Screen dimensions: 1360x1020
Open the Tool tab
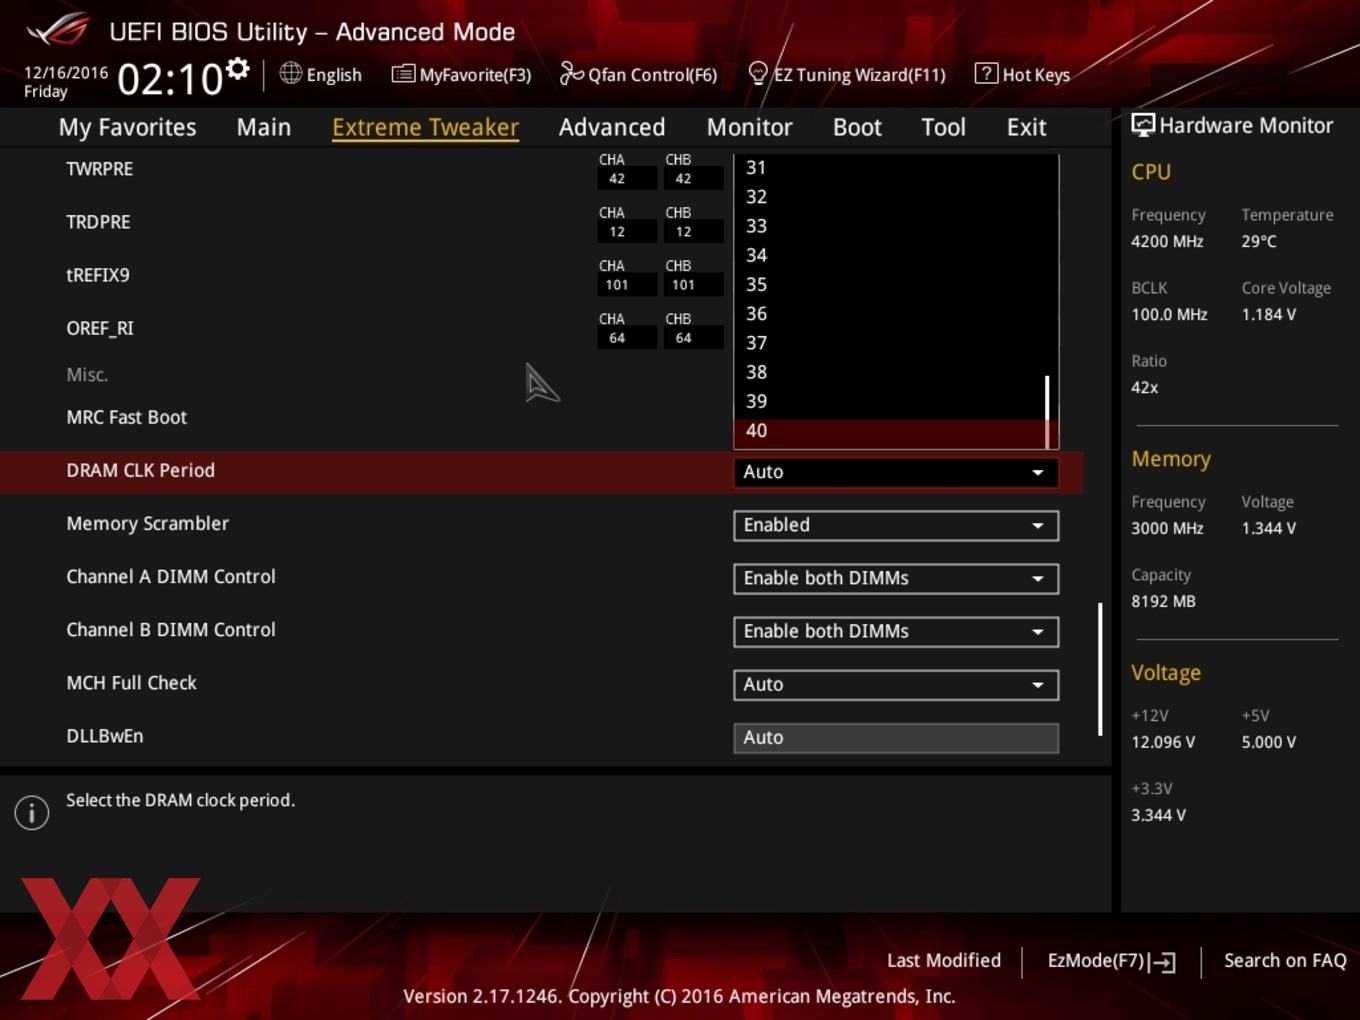[943, 127]
